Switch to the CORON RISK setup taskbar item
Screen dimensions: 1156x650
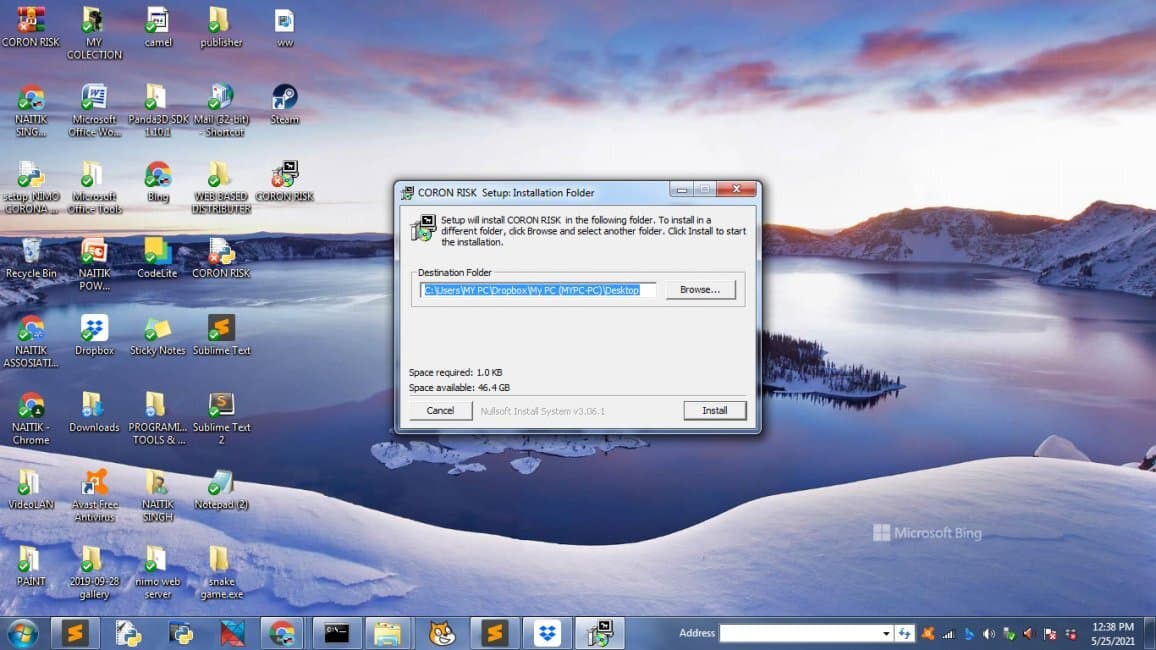600,633
